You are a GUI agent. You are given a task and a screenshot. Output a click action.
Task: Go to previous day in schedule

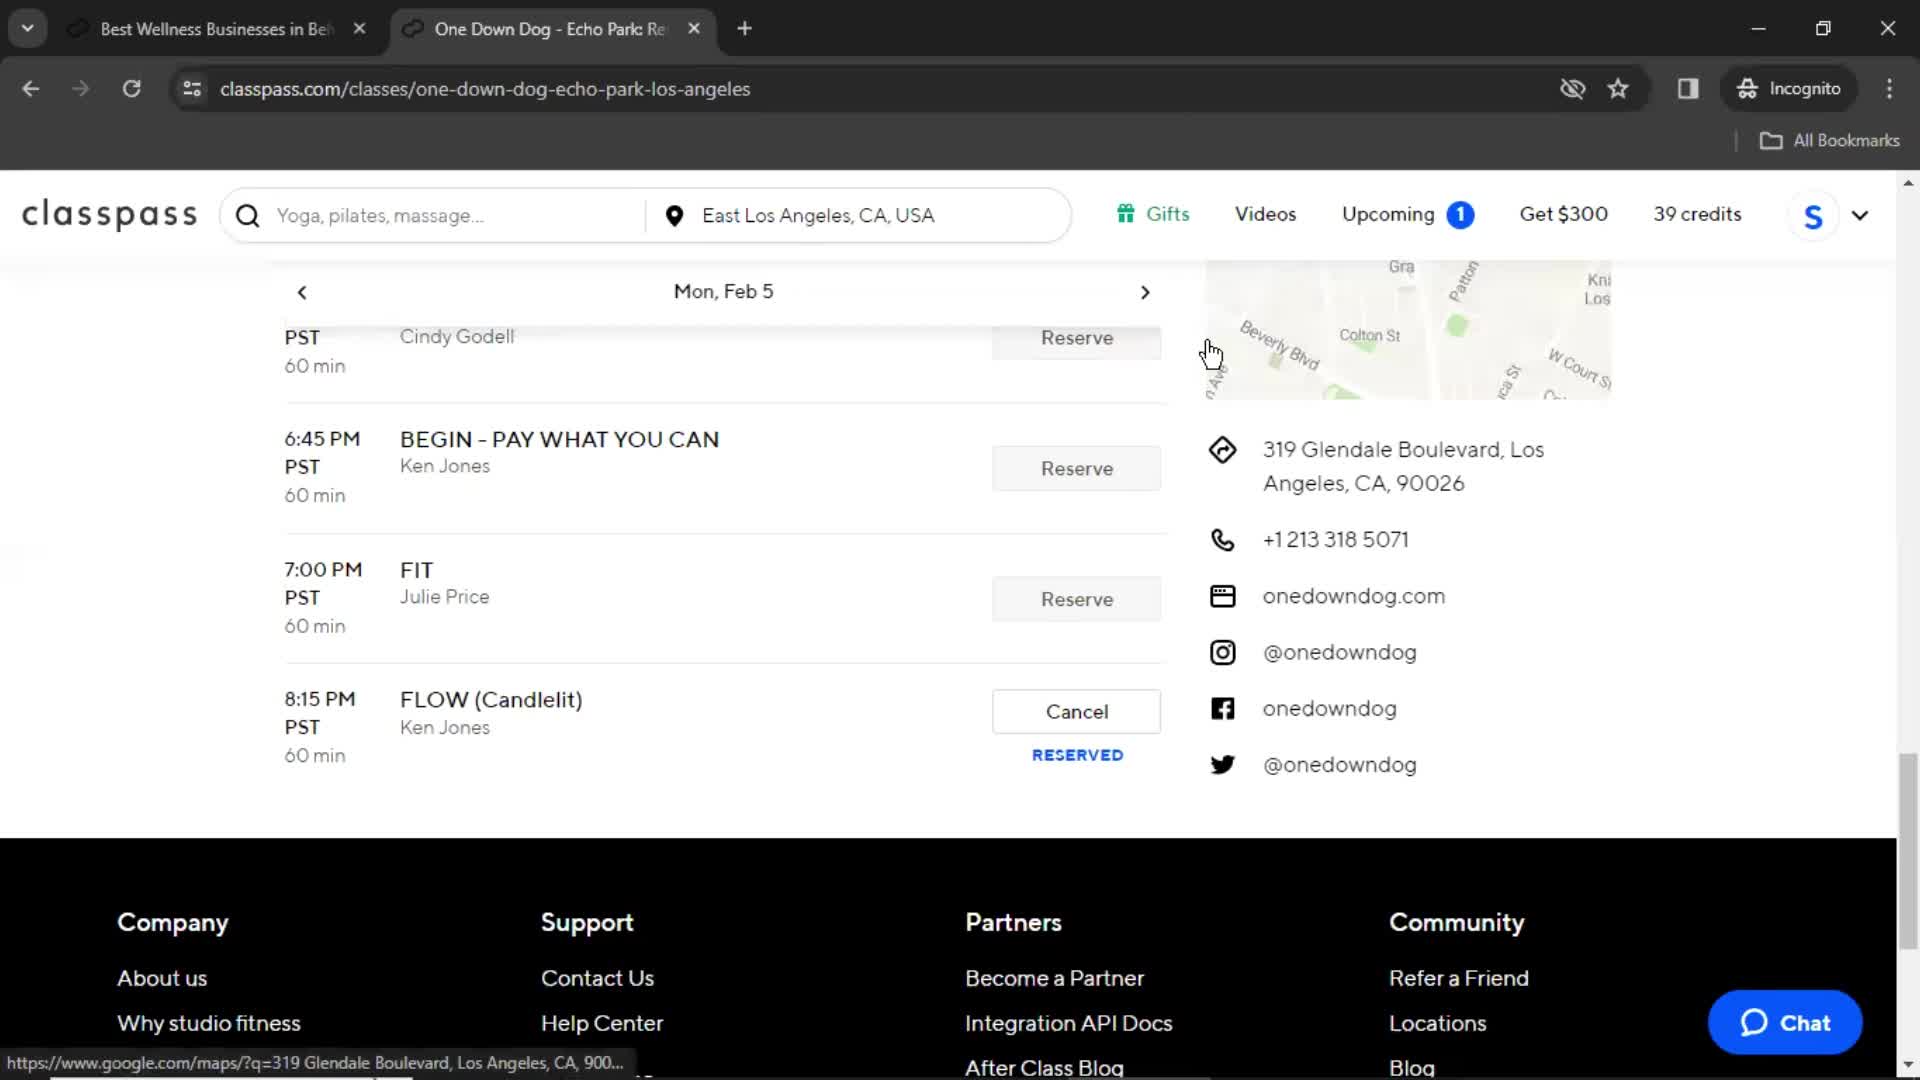302,292
